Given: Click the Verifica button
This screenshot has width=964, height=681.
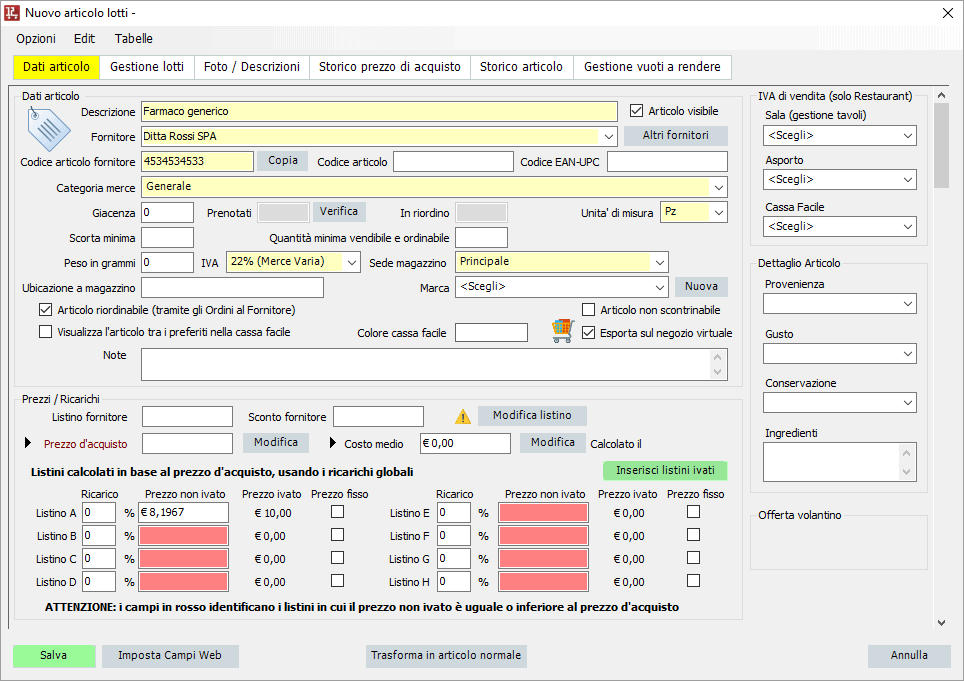Looking at the screenshot, I should coord(339,211).
